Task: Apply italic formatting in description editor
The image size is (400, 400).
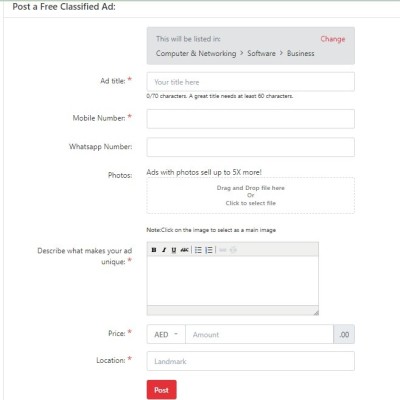Action: [164, 250]
